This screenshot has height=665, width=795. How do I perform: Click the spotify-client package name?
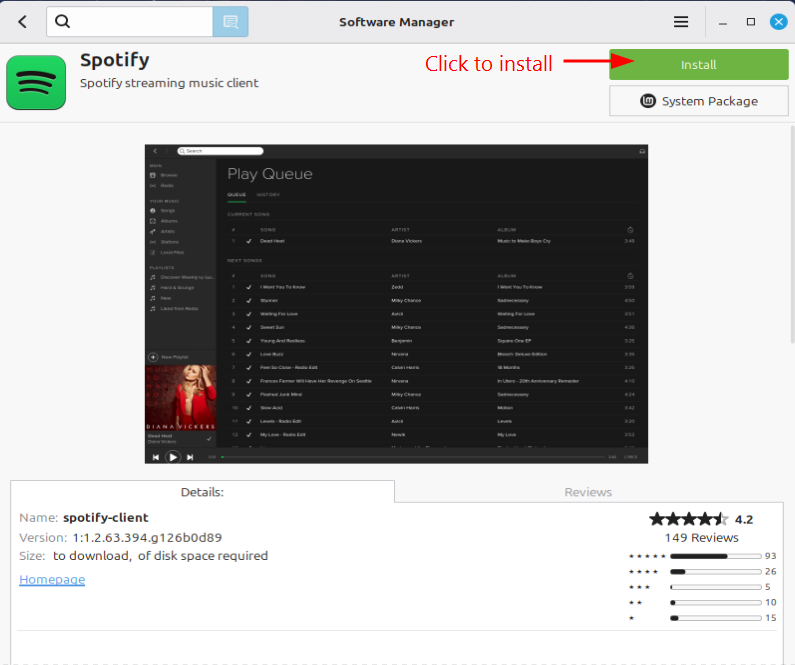click(x=105, y=518)
